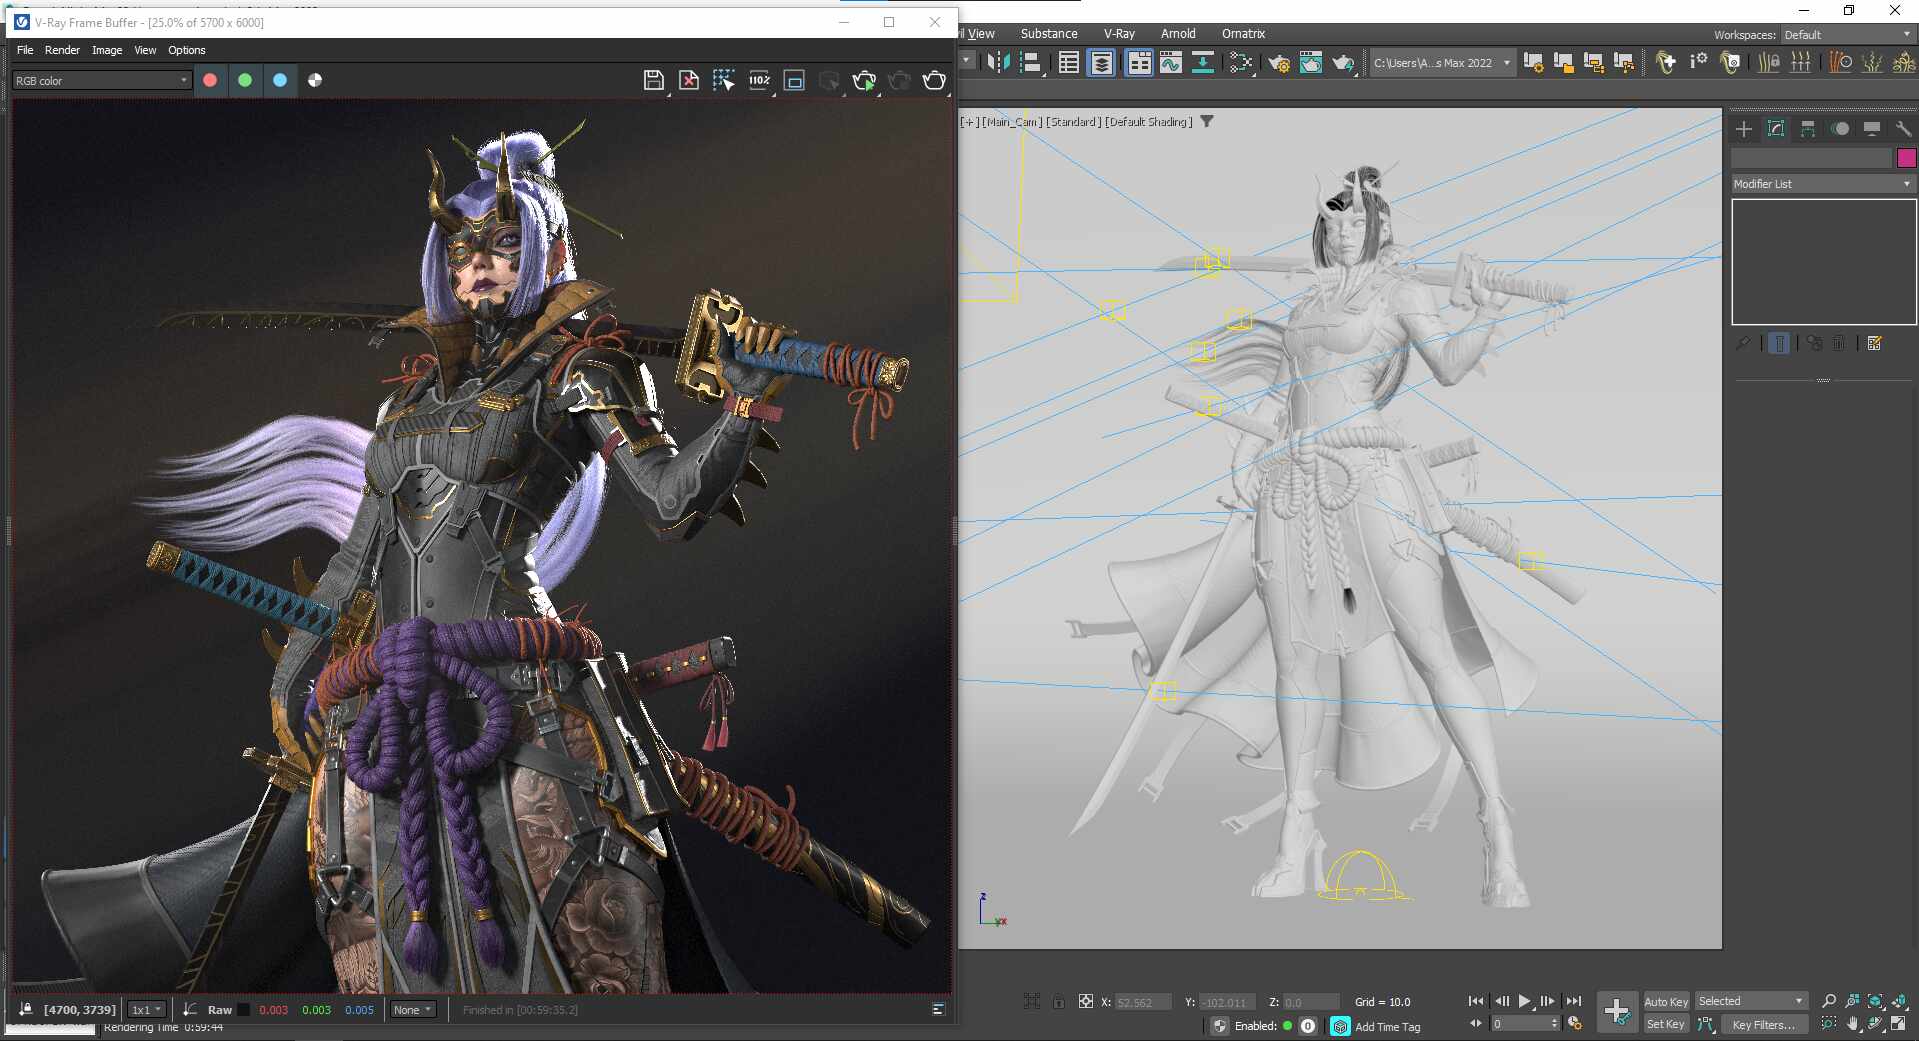Open the Motion command panel tab
The height and width of the screenshot is (1041, 1919).
(x=1840, y=129)
